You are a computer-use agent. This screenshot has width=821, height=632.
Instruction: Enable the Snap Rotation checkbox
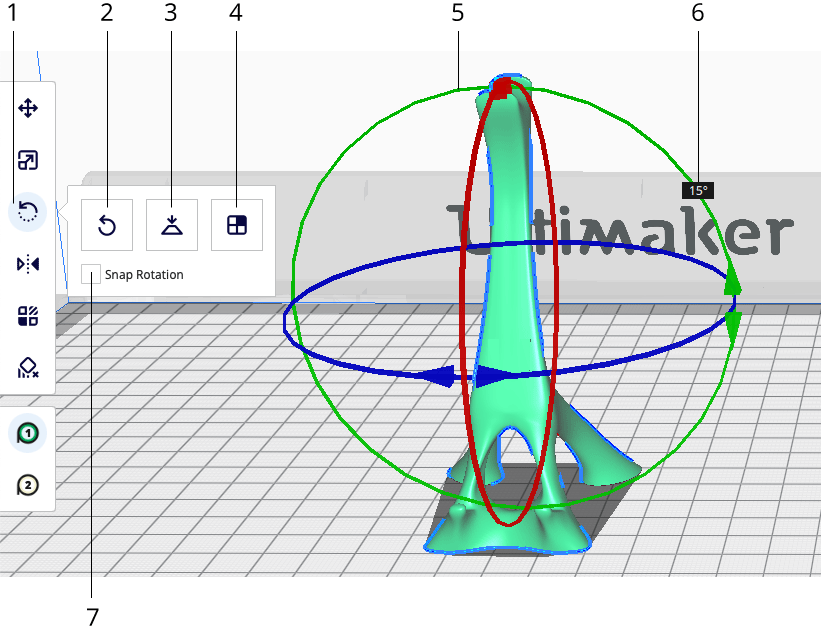tap(91, 274)
